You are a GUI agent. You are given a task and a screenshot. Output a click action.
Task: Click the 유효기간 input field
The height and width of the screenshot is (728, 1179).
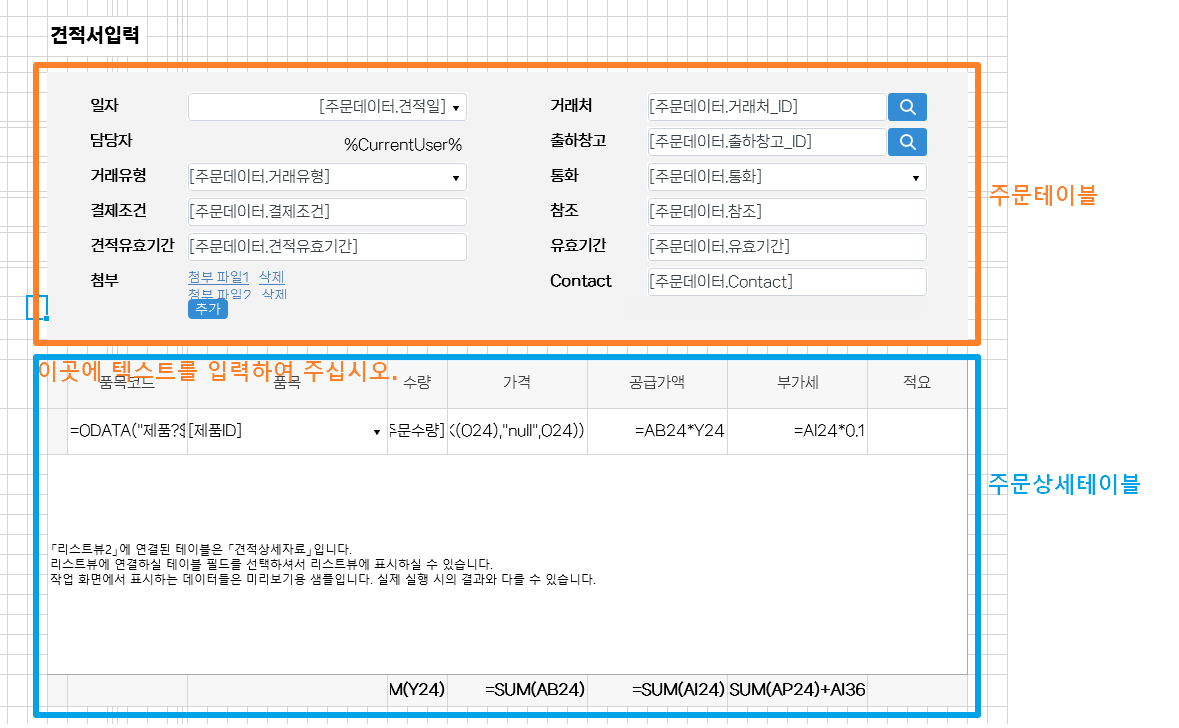coord(787,247)
